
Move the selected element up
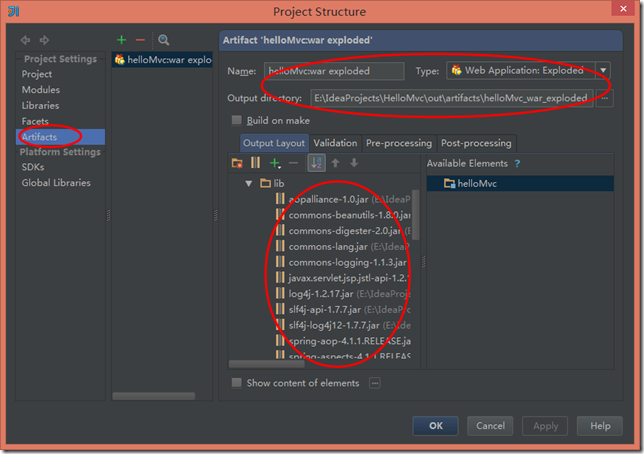336,163
